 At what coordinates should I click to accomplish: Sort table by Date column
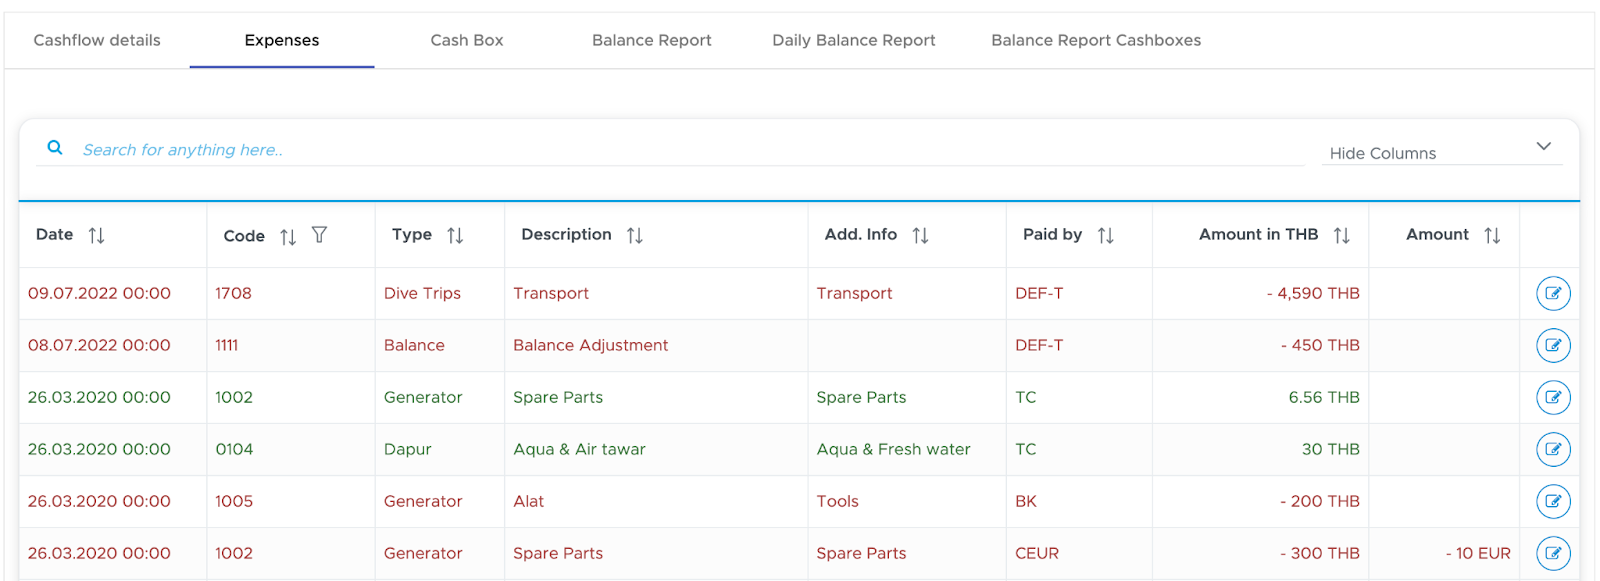click(x=96, y=235)
